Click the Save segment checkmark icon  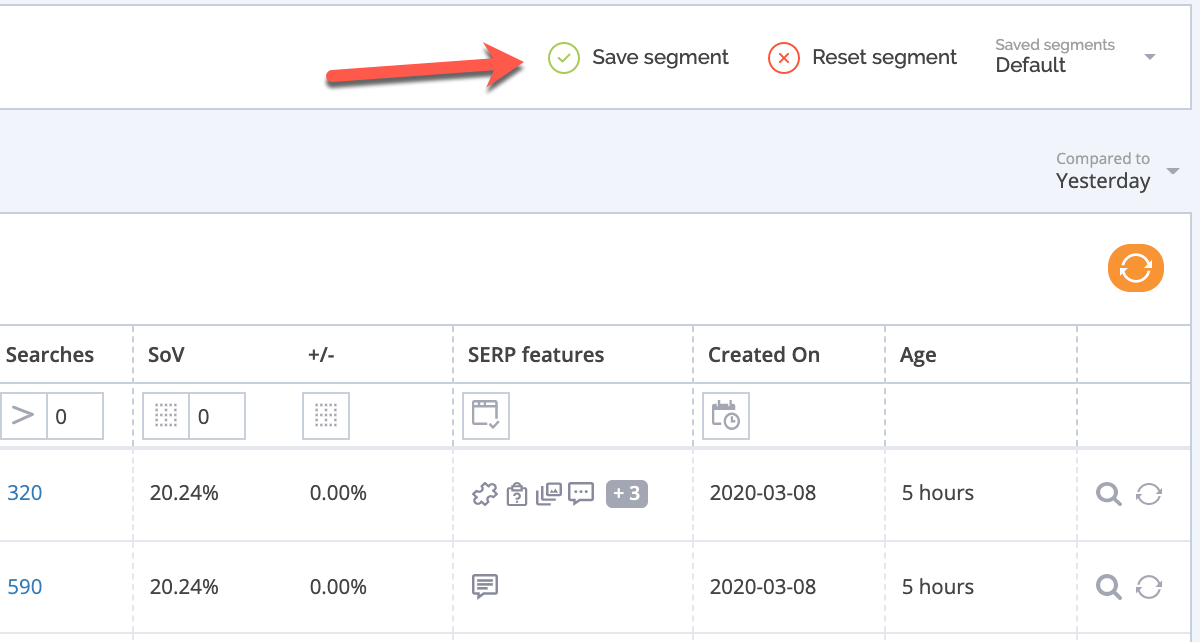[x=564, y=58]
